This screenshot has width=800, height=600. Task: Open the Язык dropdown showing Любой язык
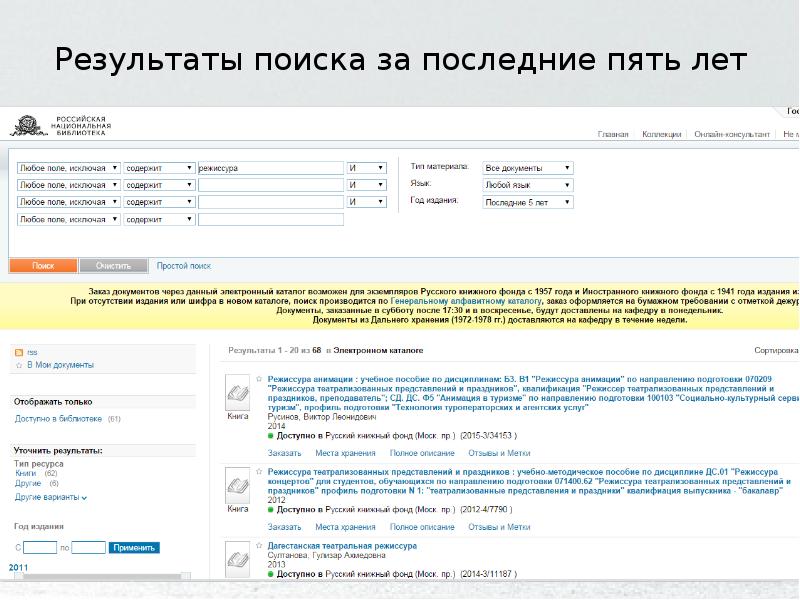pyautogui.click(x=528, y=185)
